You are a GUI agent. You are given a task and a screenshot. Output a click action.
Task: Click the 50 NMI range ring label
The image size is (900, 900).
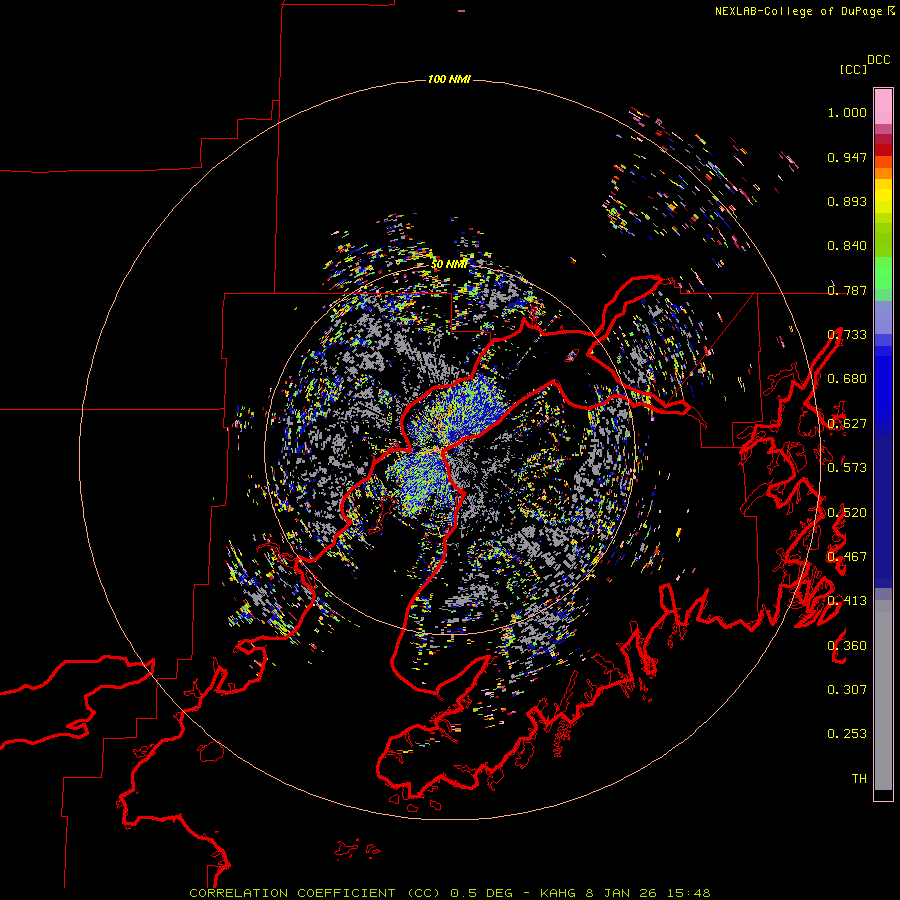pos(449,264)
